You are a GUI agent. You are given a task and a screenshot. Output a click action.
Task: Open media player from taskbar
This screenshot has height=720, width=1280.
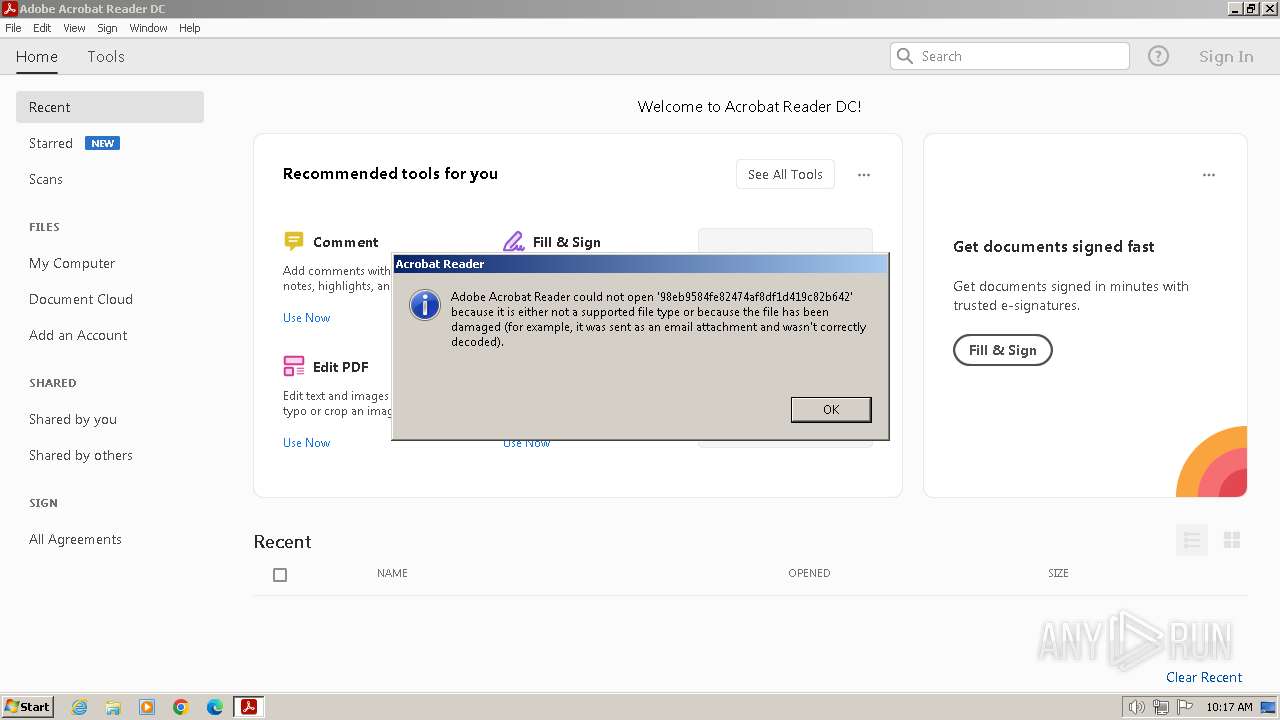click(x=147, y=707)
